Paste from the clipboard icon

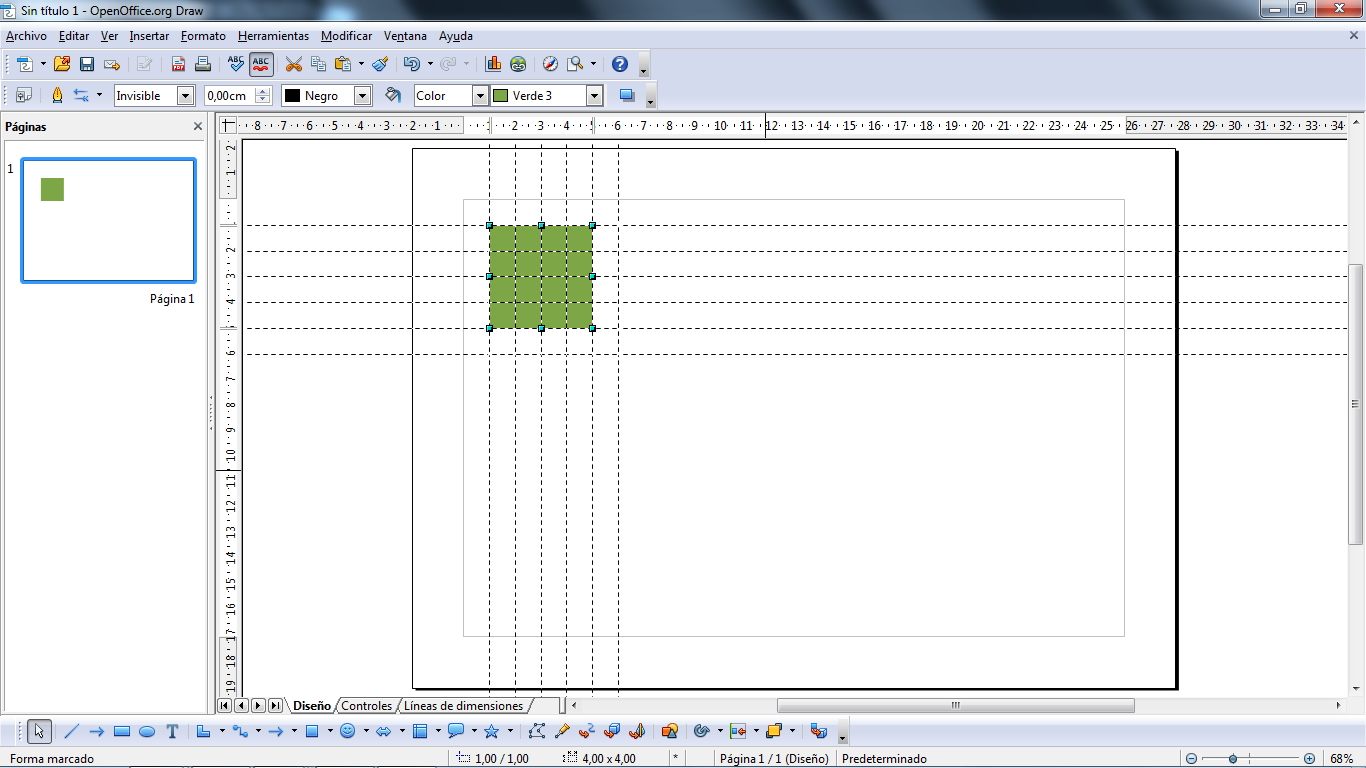click(x=343, y=64)
